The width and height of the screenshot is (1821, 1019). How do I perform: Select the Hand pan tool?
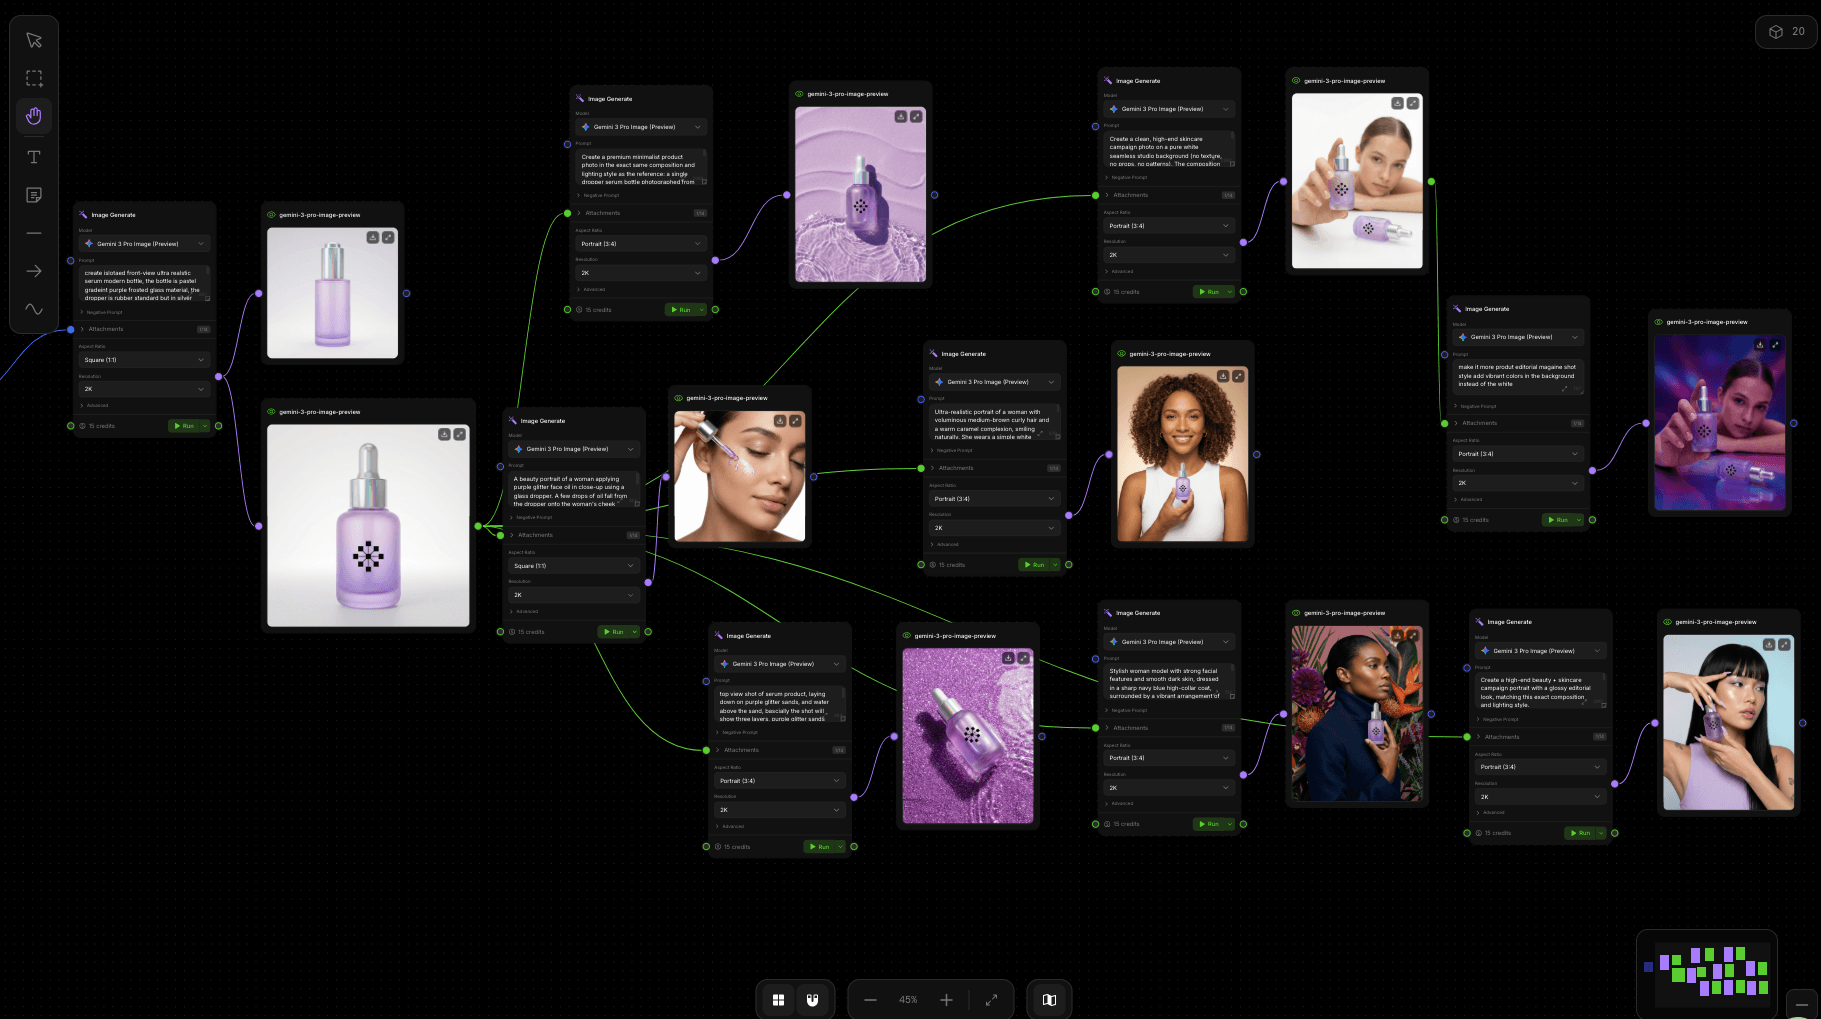coord(34,116)
